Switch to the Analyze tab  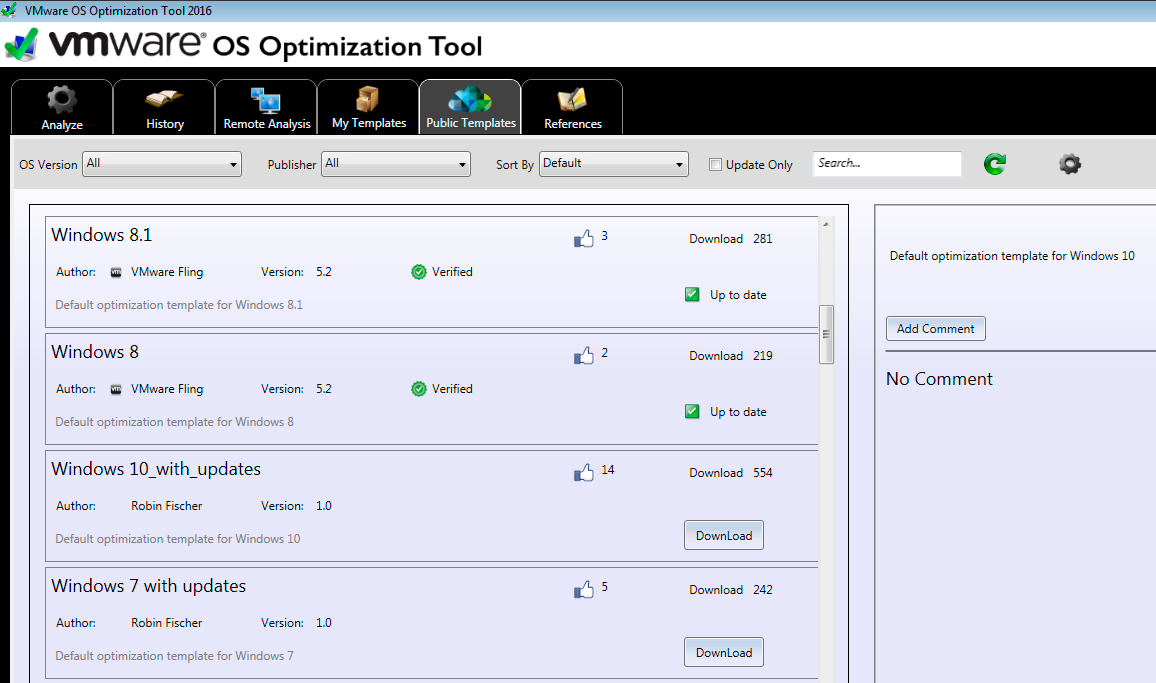(x=62, y=108)
